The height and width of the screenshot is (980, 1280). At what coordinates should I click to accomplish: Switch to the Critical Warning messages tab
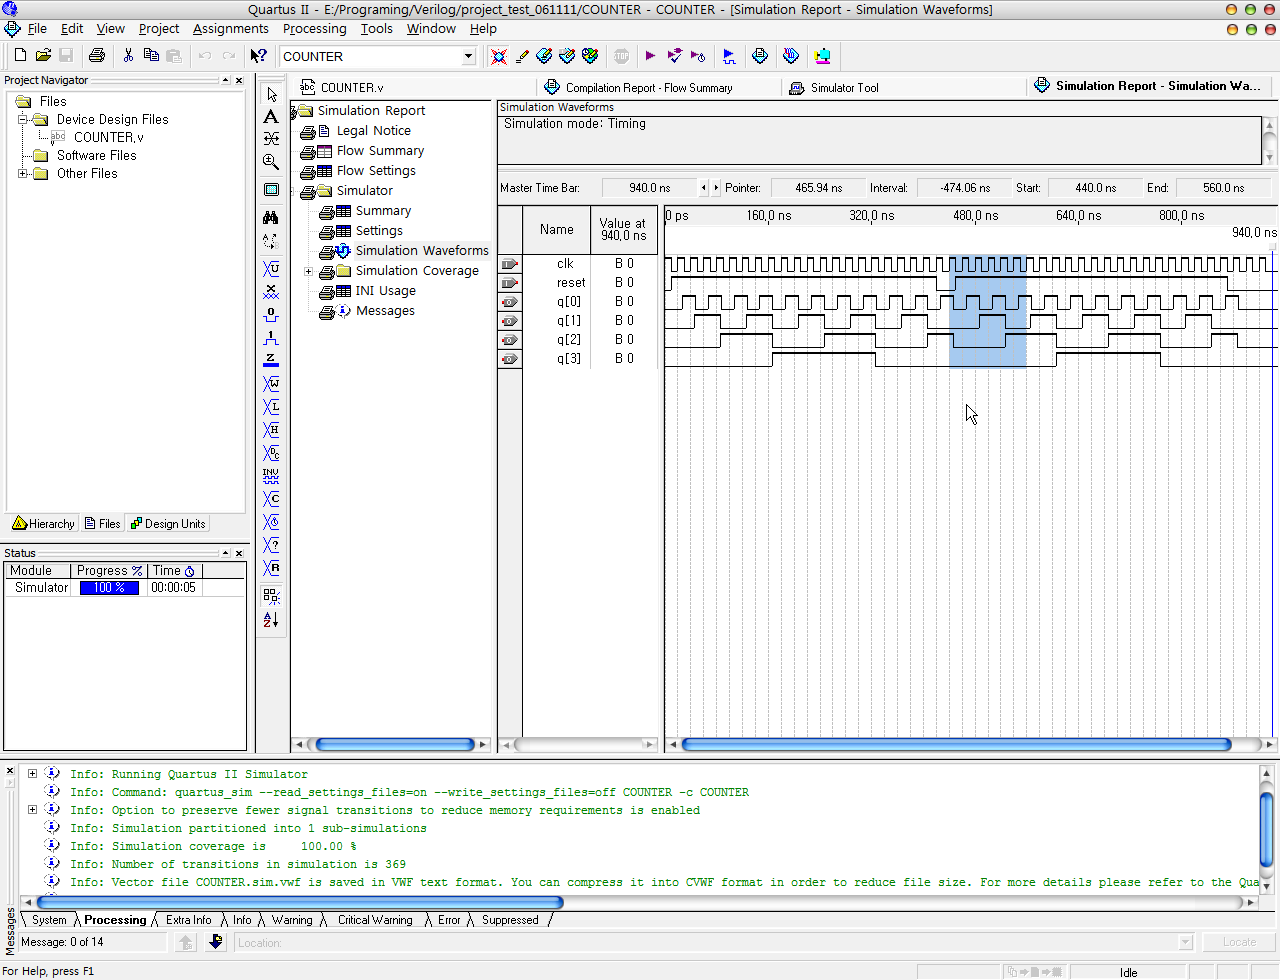pyautogui.click(x=375, y=920)
